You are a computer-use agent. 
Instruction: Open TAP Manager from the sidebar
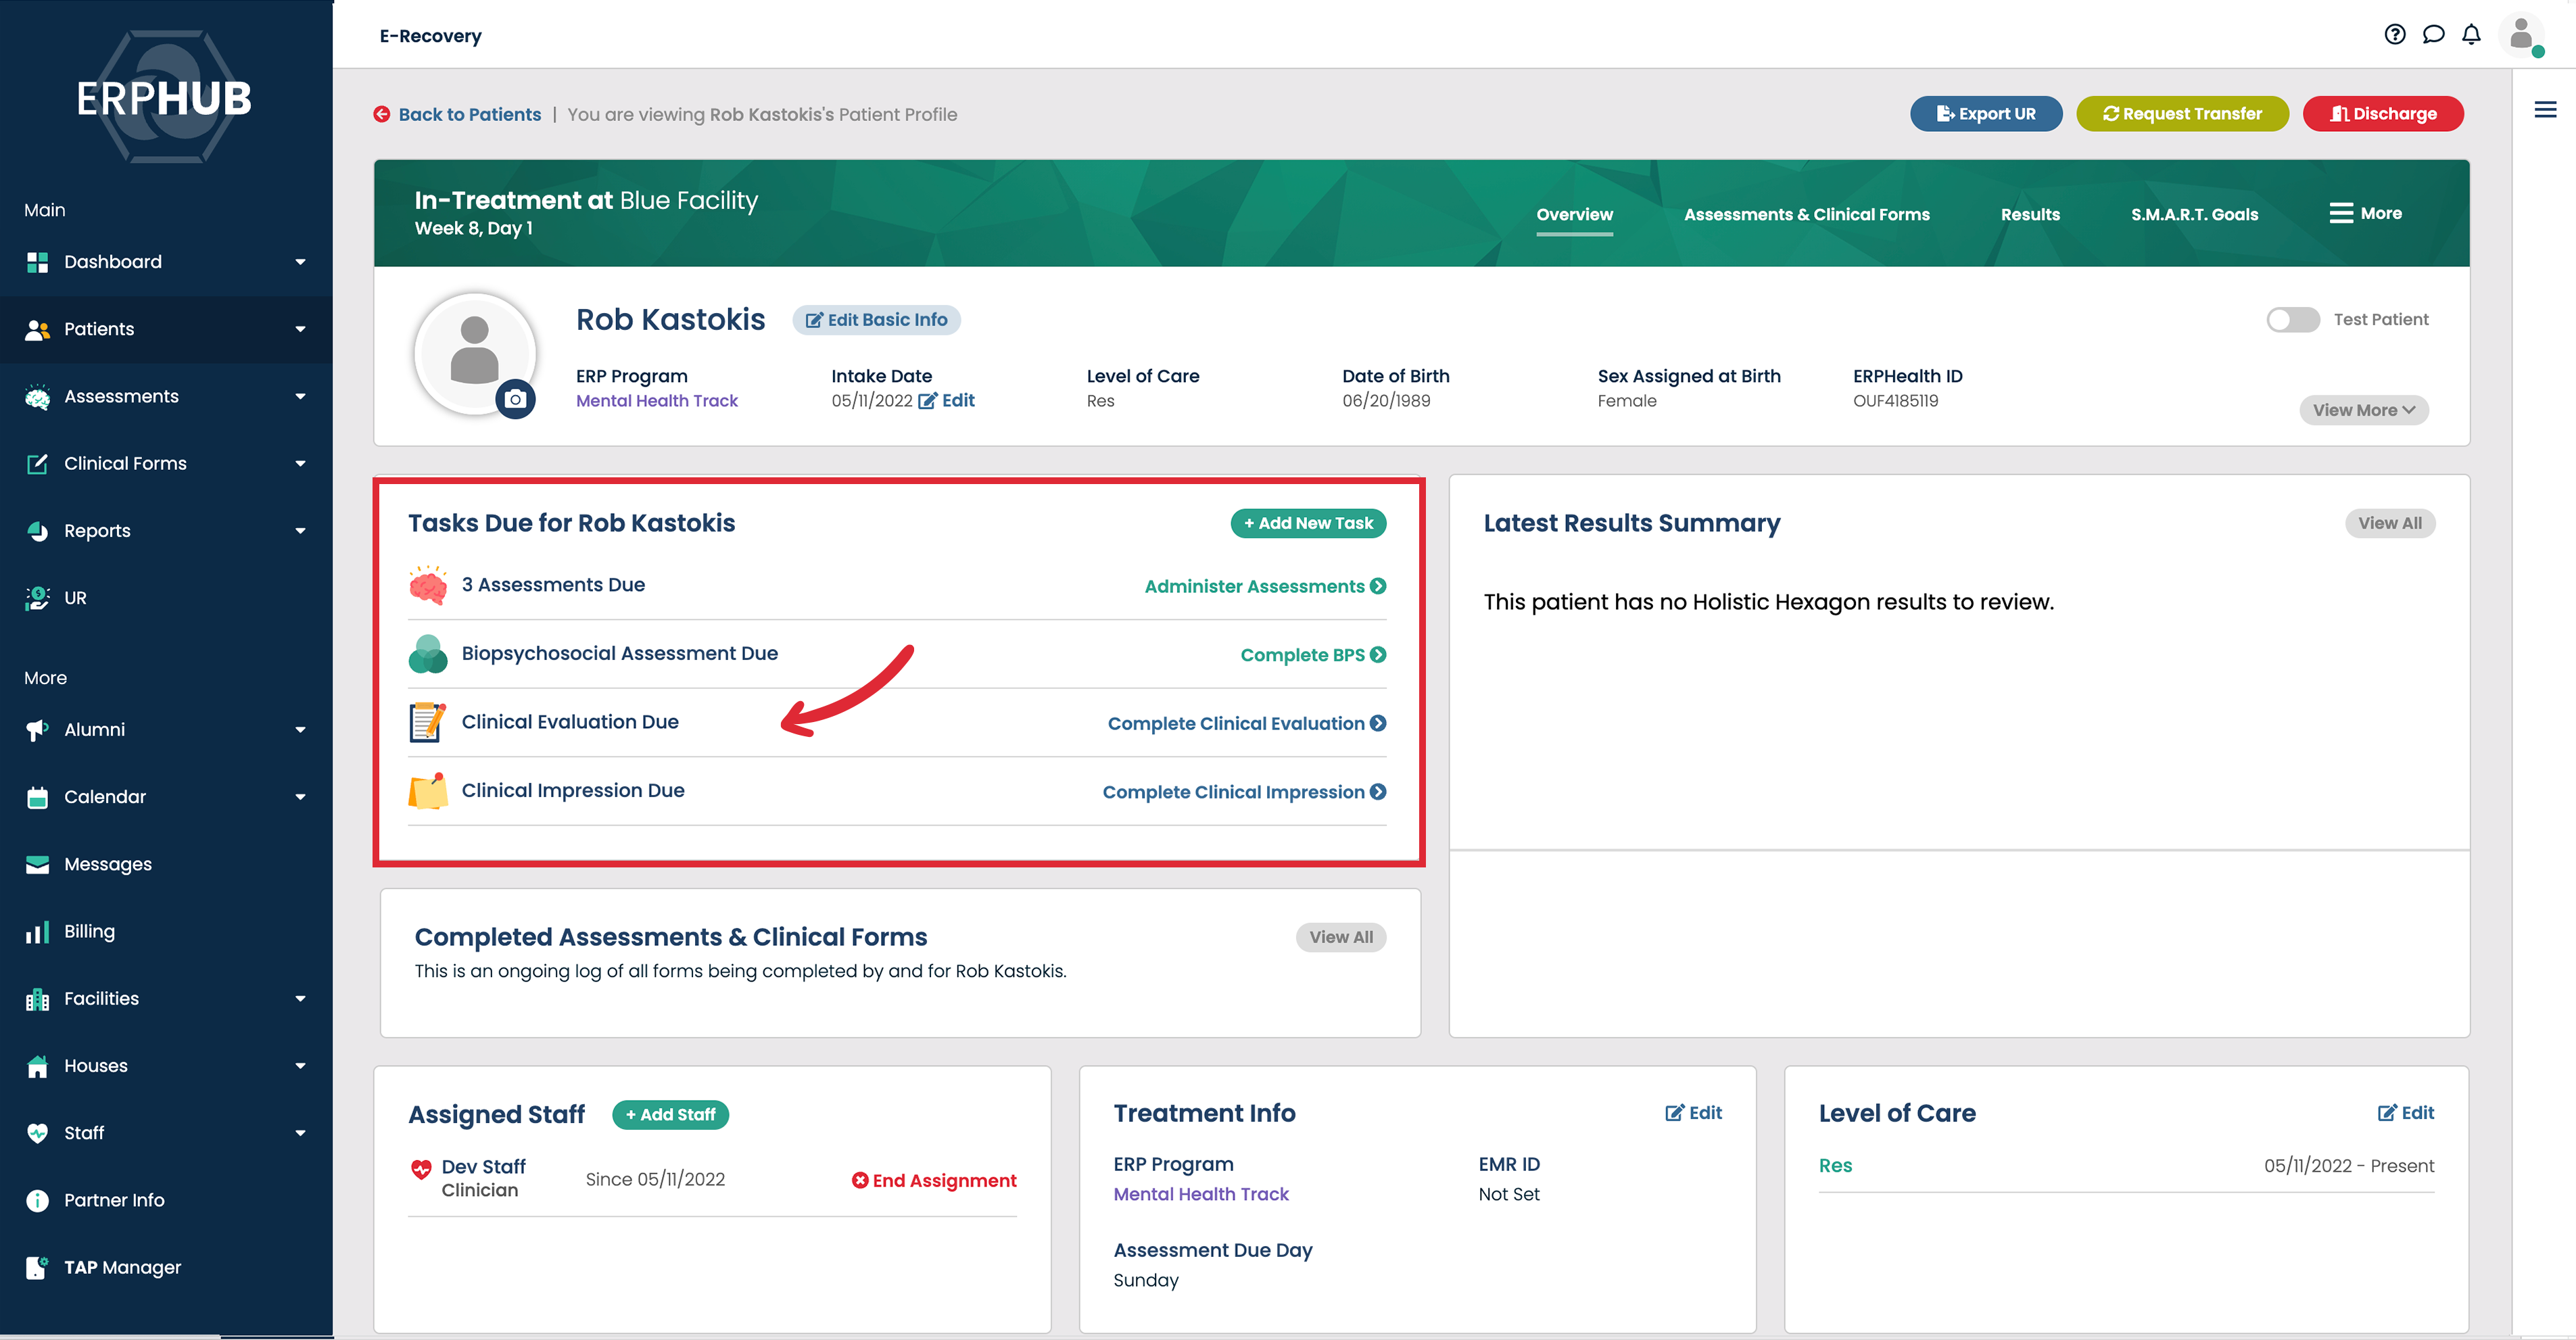click(x=122, y=1267)
